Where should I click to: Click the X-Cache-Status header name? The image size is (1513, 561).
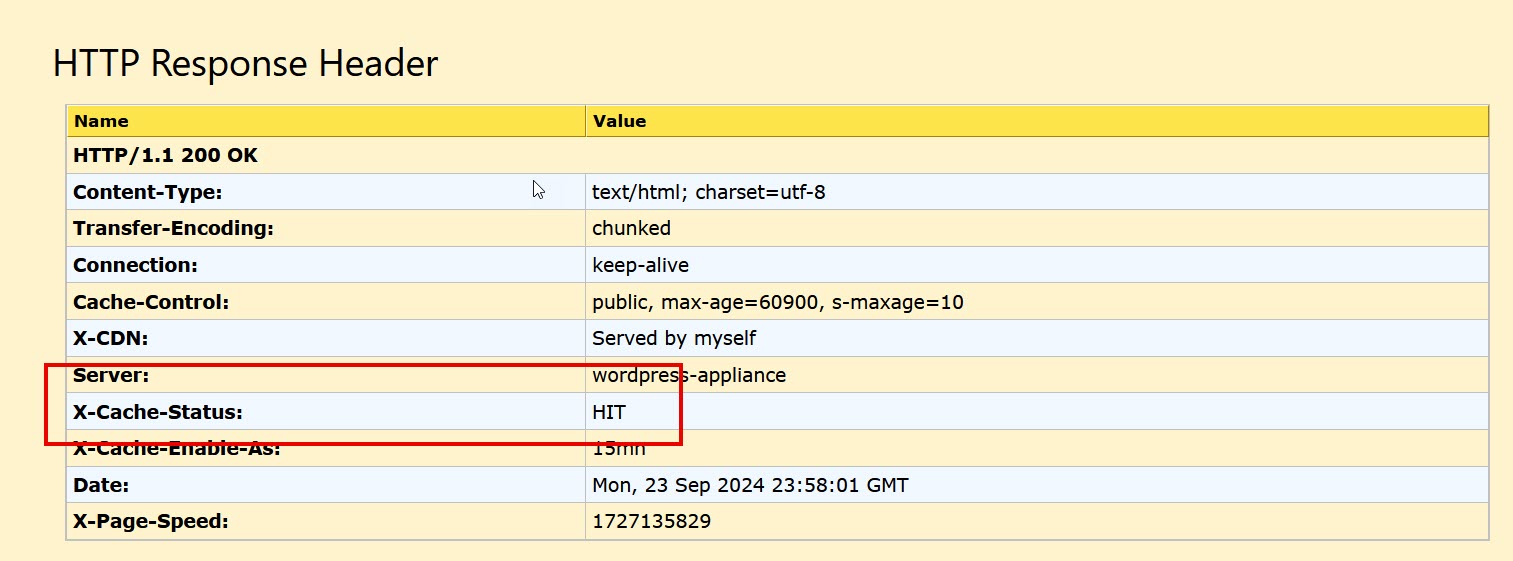(x=157, y=412)
